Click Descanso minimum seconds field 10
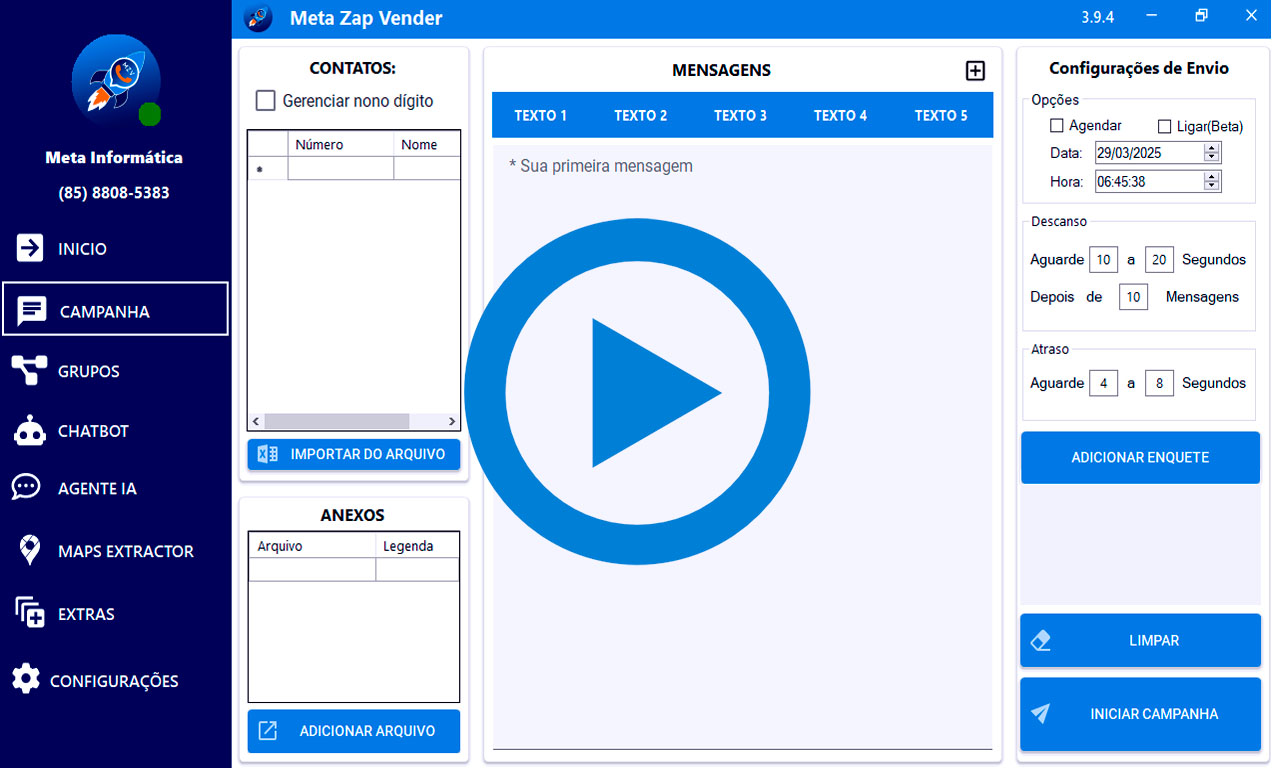 [x=1103, y=259]
